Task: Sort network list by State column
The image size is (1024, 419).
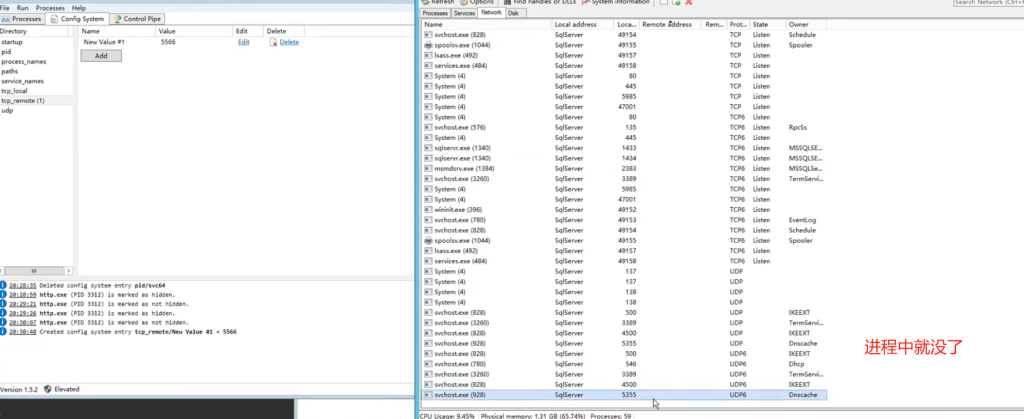Action: click(x=767, y=24)
